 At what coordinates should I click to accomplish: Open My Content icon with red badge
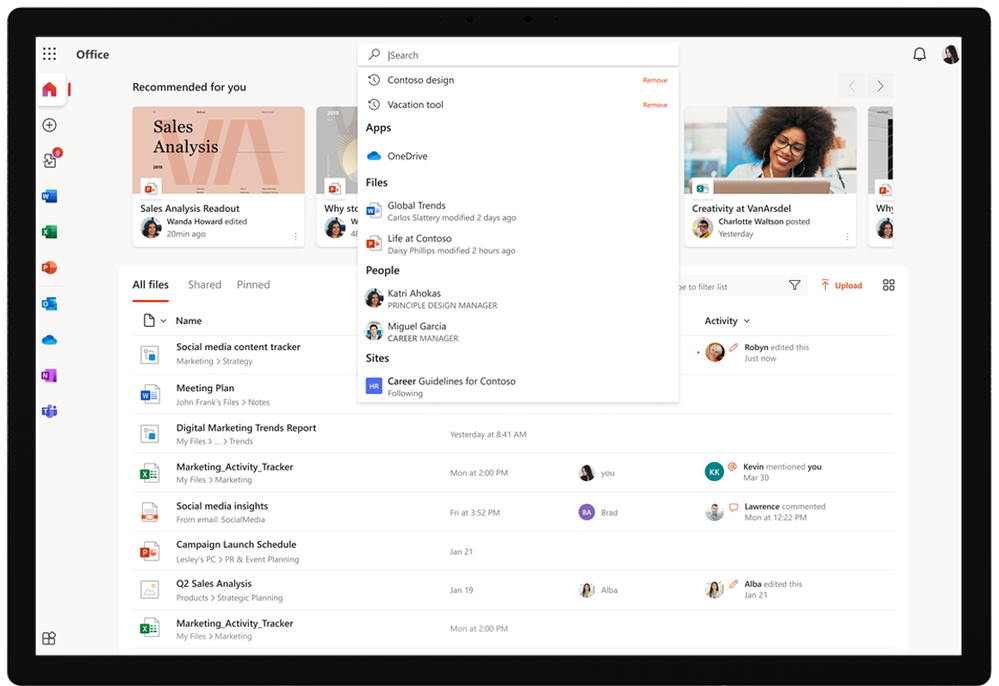pos(51,159)
